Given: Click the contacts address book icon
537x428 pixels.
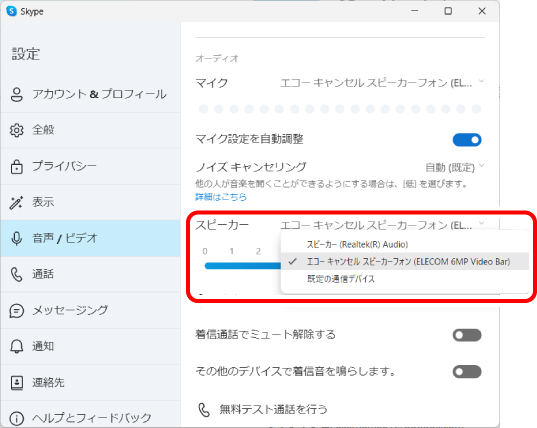Looking at the screenshot, I should 16,382.
